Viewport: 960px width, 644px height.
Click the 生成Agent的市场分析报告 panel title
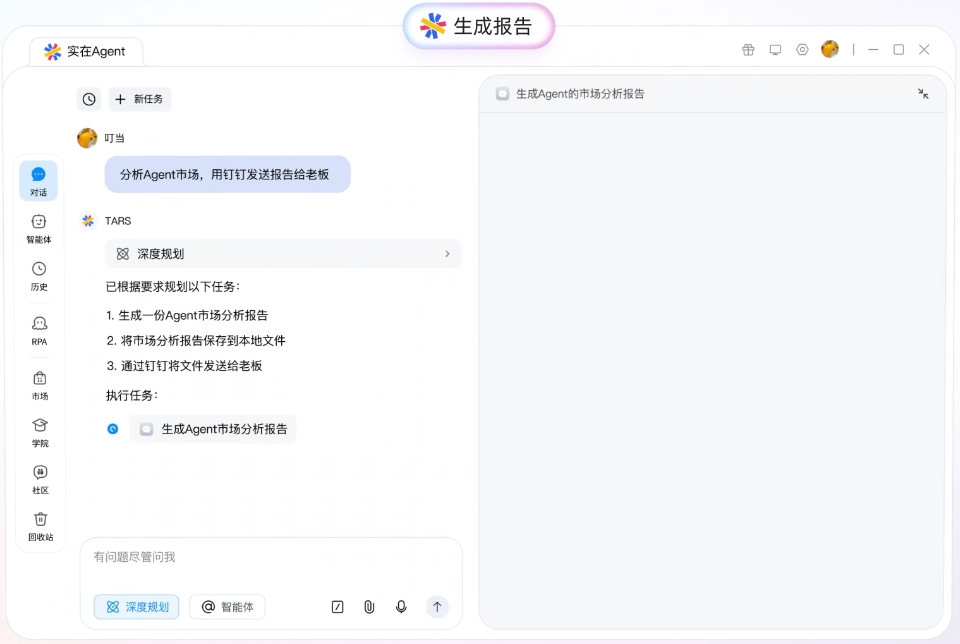[x=580, y=94]
